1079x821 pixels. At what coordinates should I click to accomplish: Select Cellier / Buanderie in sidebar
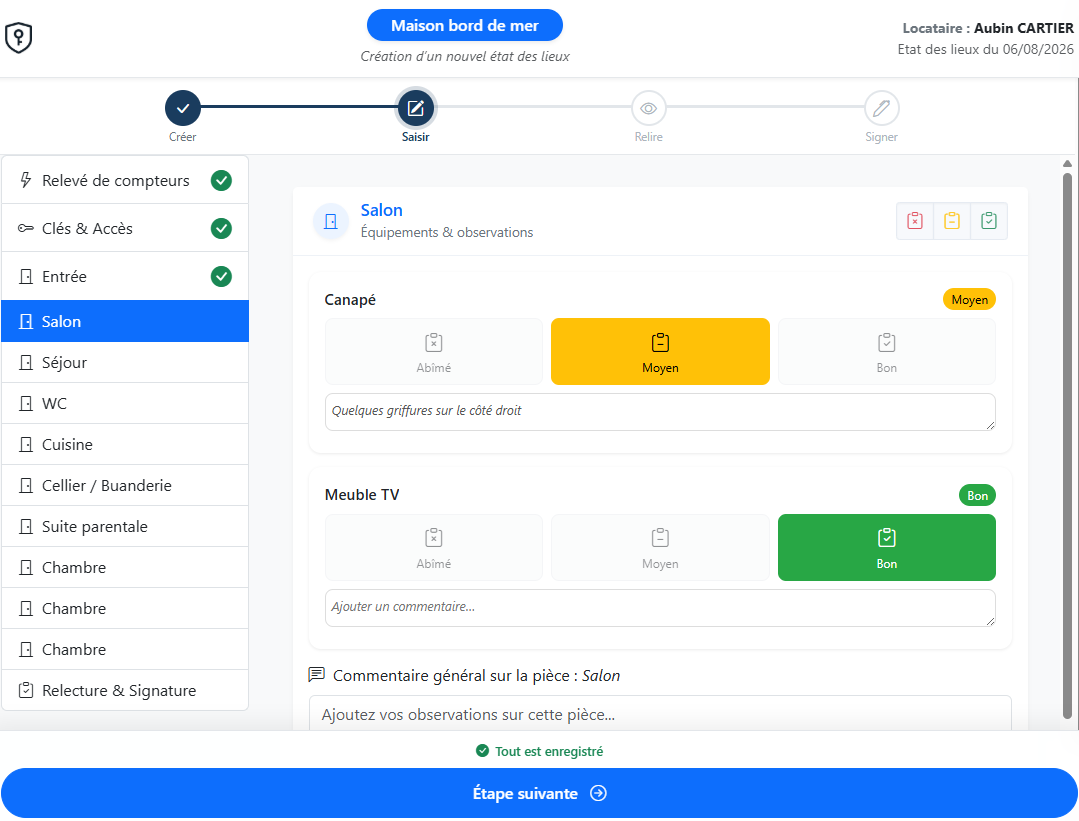(125, 486)
